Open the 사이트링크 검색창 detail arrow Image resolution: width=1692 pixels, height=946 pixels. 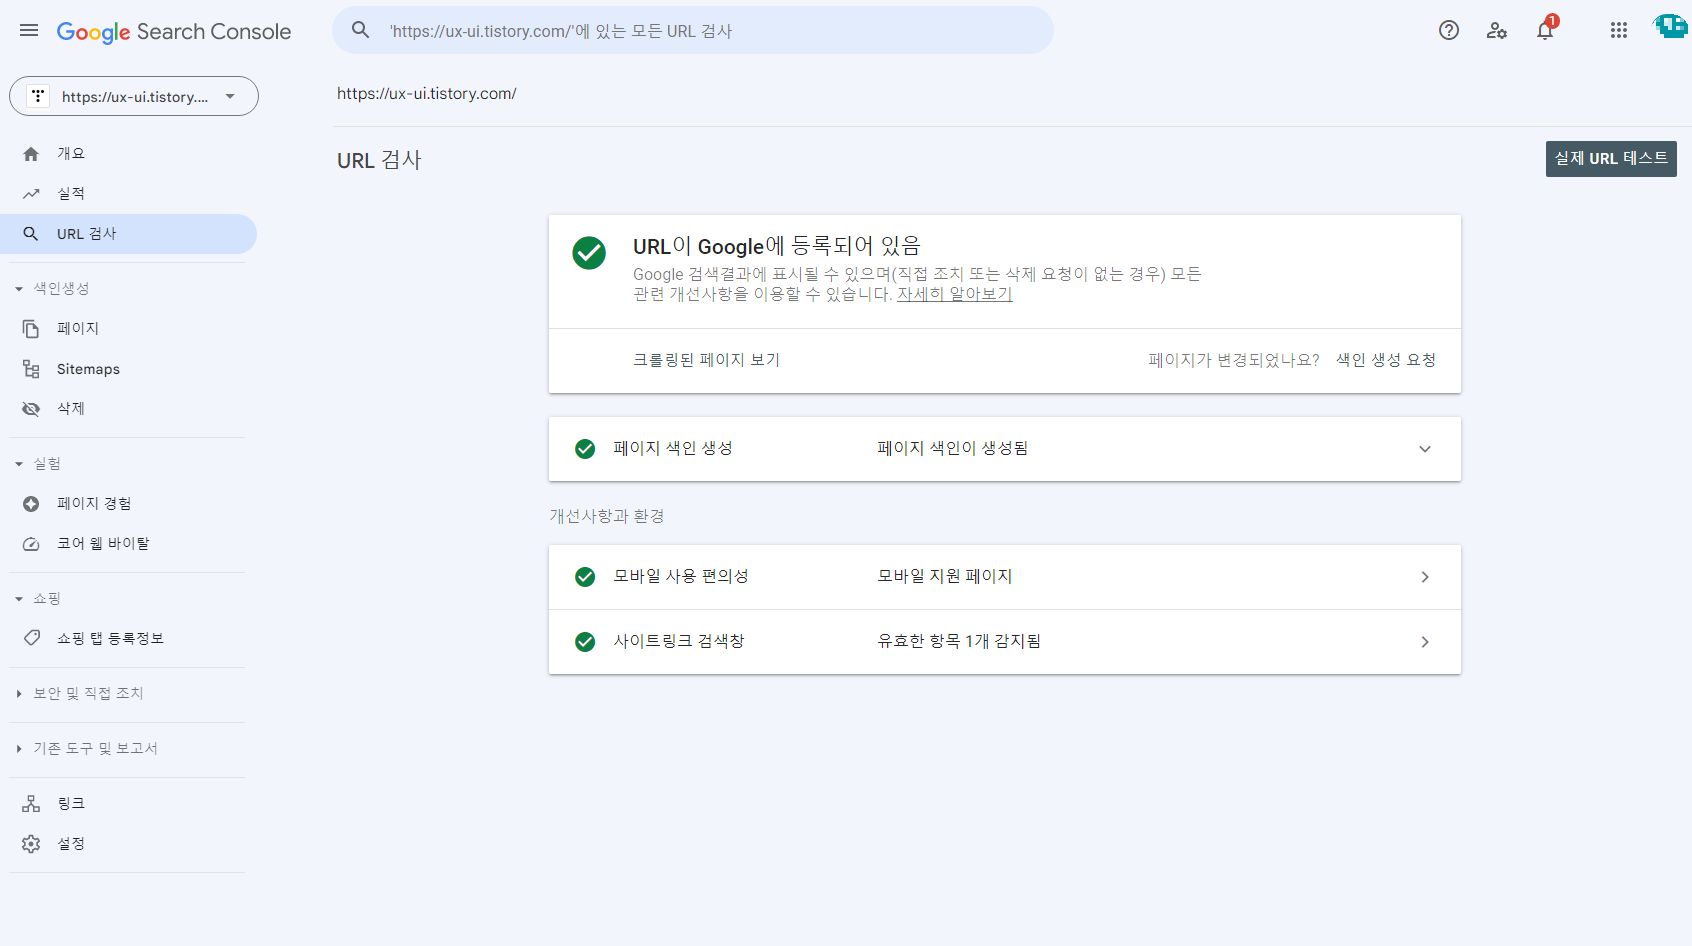click(1425, 642)
